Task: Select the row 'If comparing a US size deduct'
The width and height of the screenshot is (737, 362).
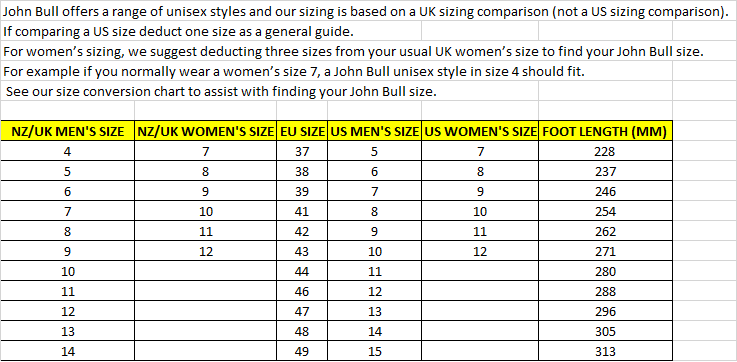Action: 178,32
